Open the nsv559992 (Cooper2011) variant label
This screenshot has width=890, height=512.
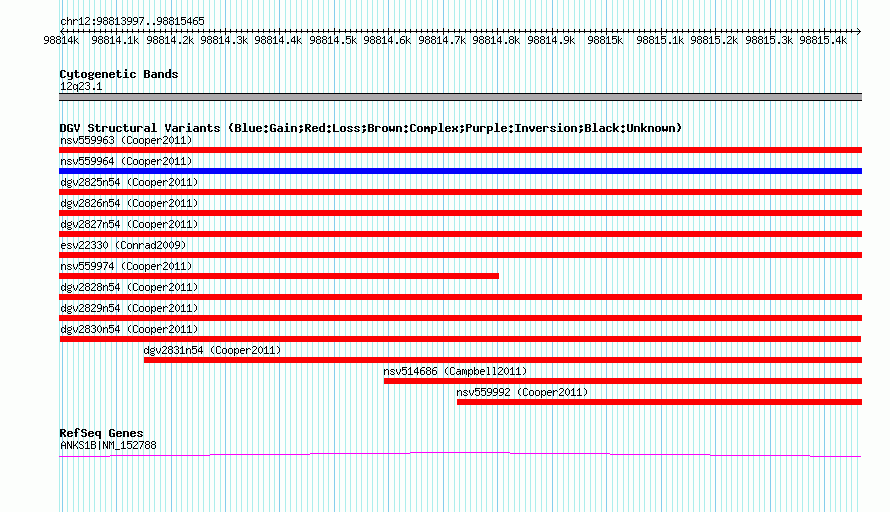(x=522, y=392)
